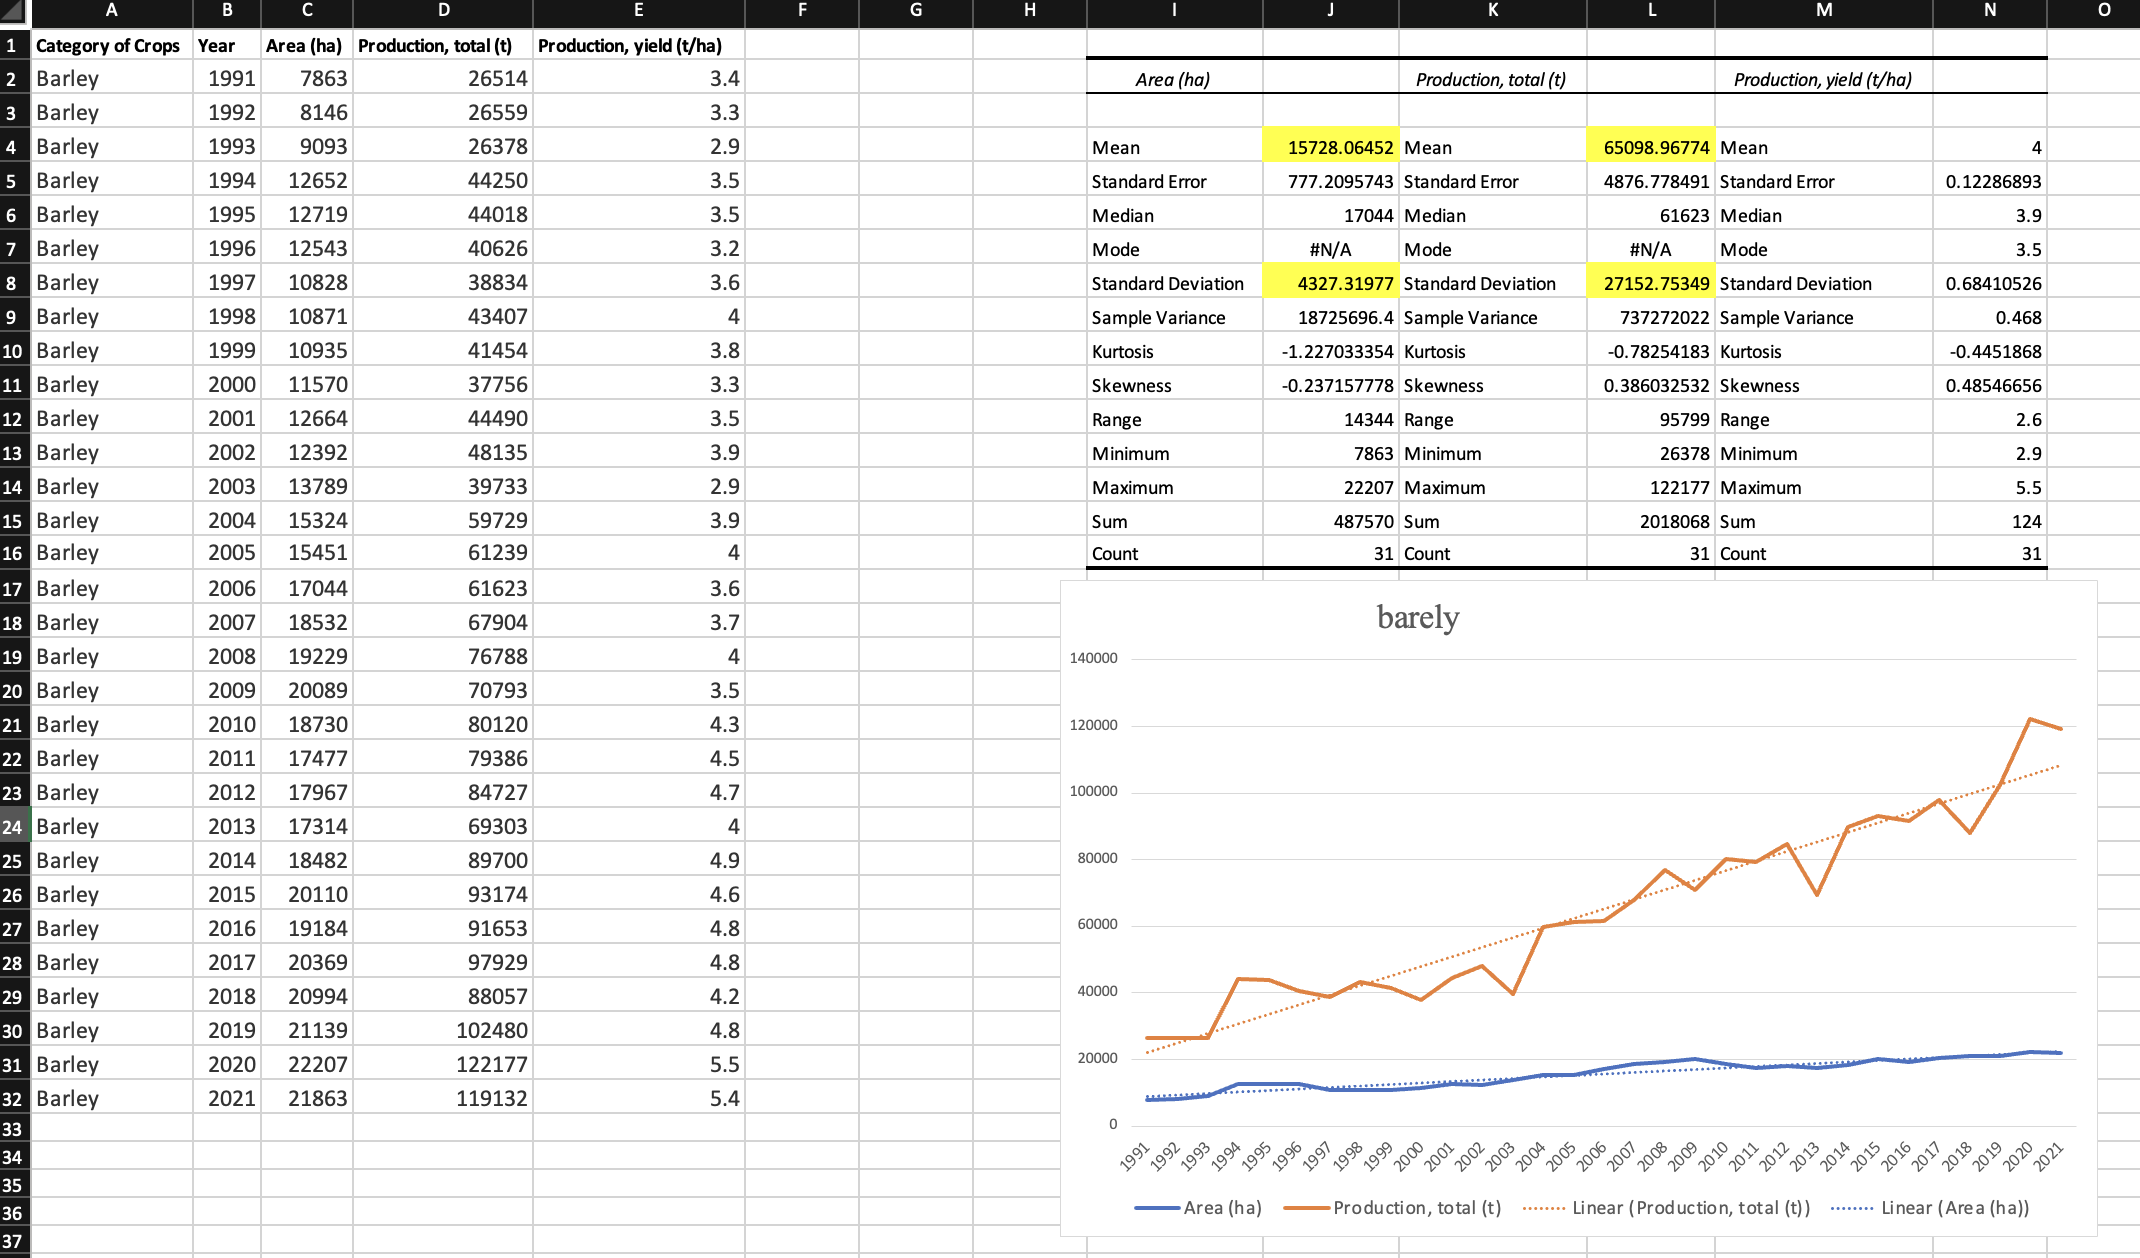Select the Area Mode #N/A cell

[1331, 250]
